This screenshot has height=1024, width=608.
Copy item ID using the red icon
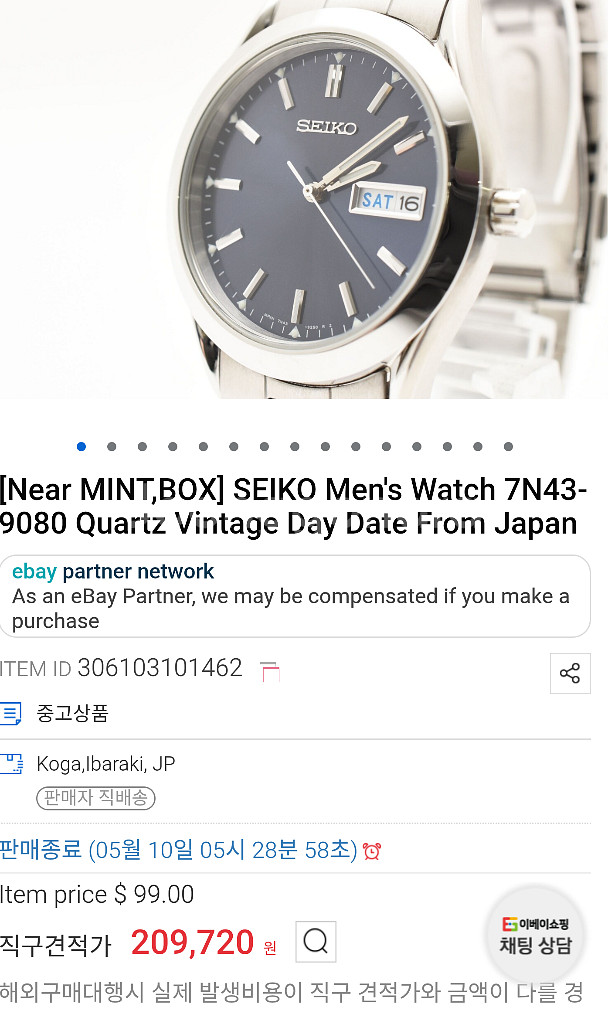(270, 671)
